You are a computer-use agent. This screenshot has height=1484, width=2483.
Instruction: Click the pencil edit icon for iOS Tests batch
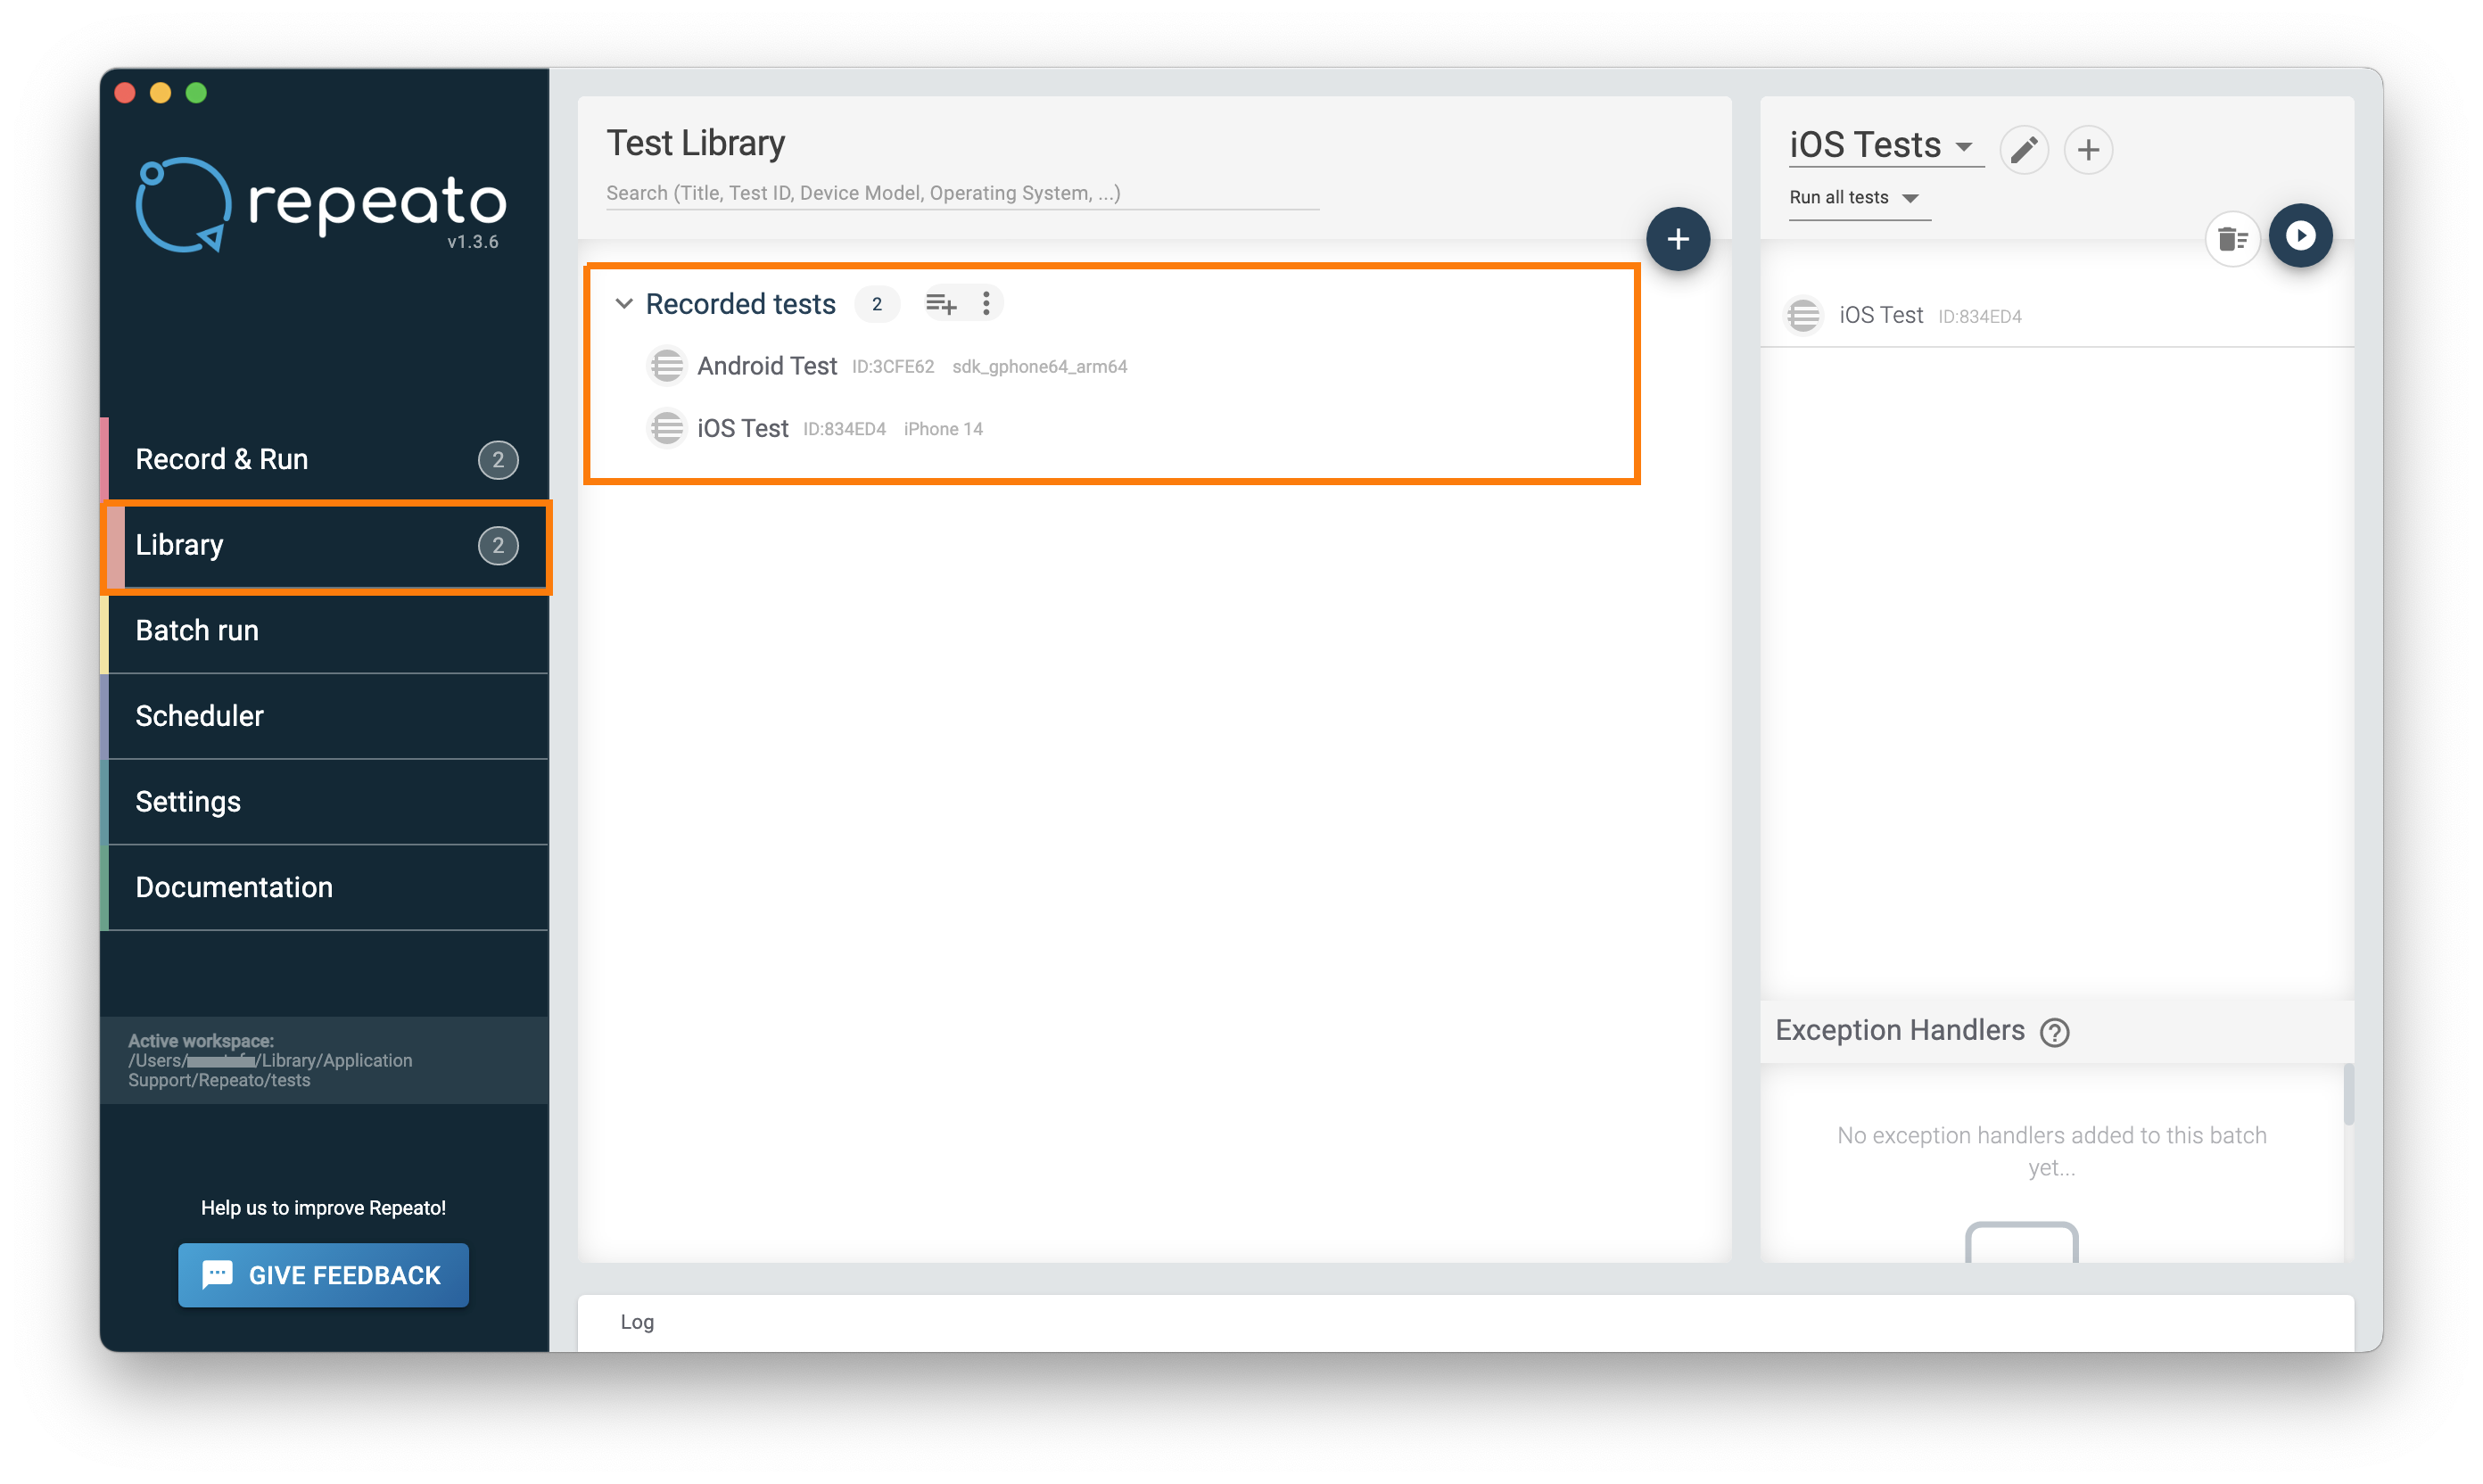coord(2024,150)
